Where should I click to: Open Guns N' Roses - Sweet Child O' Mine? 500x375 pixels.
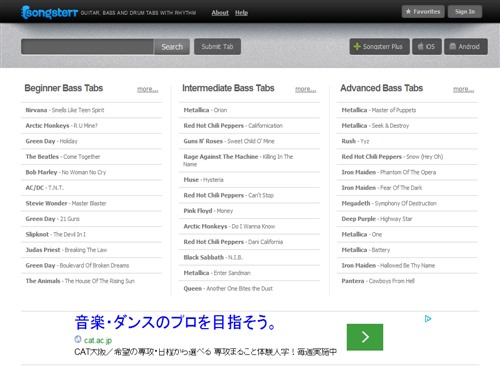tap(229, 141)
